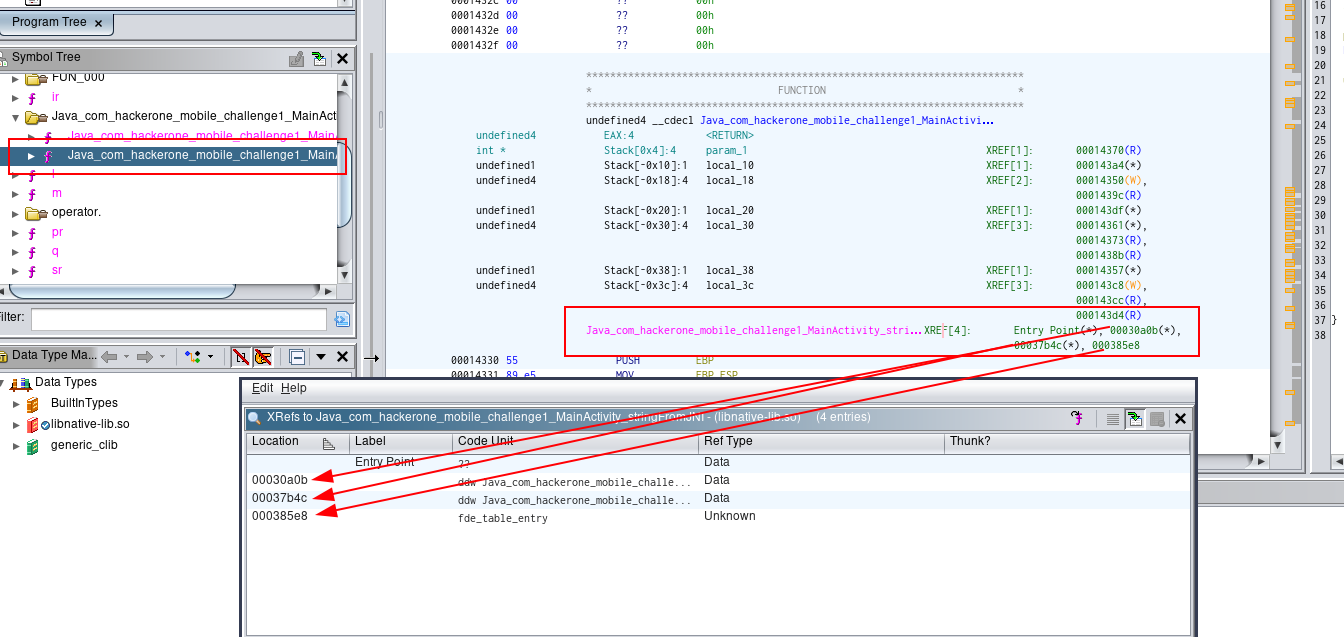Click the param_1 variable in listing
The image size is (1344, 637).
click(x=726, y=150)
